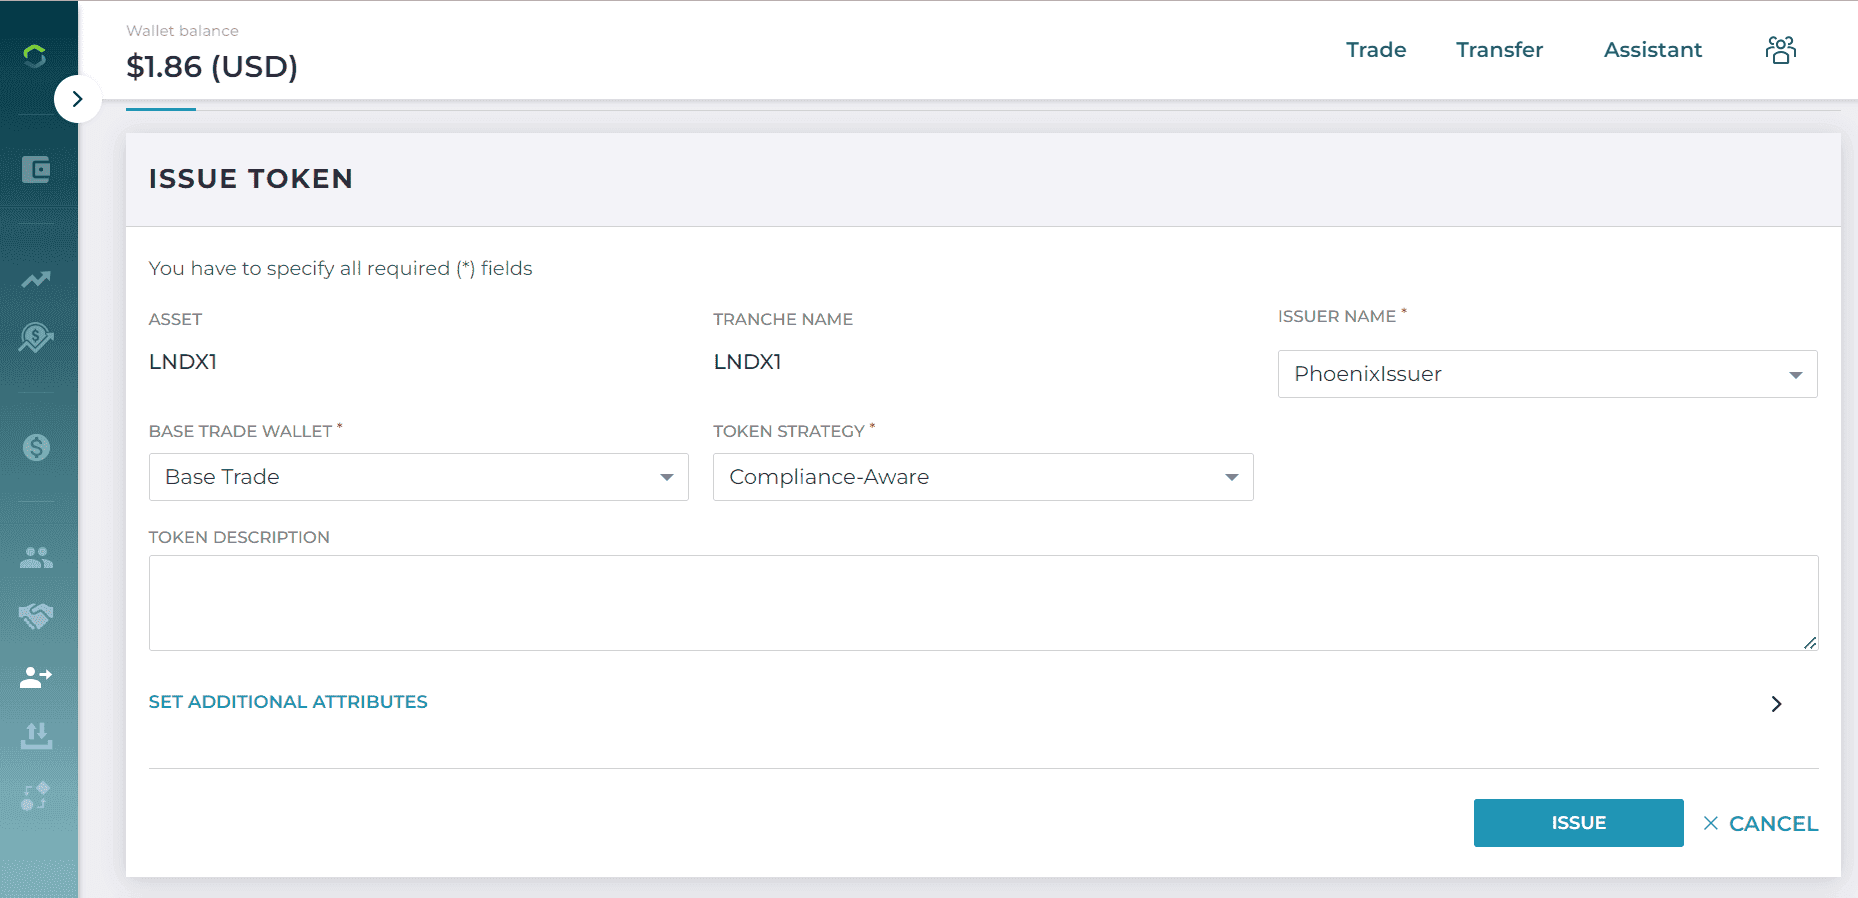1858x898 pixels.
Task: Click the LNDX1 asset value
Action: (x=183, y=362)
